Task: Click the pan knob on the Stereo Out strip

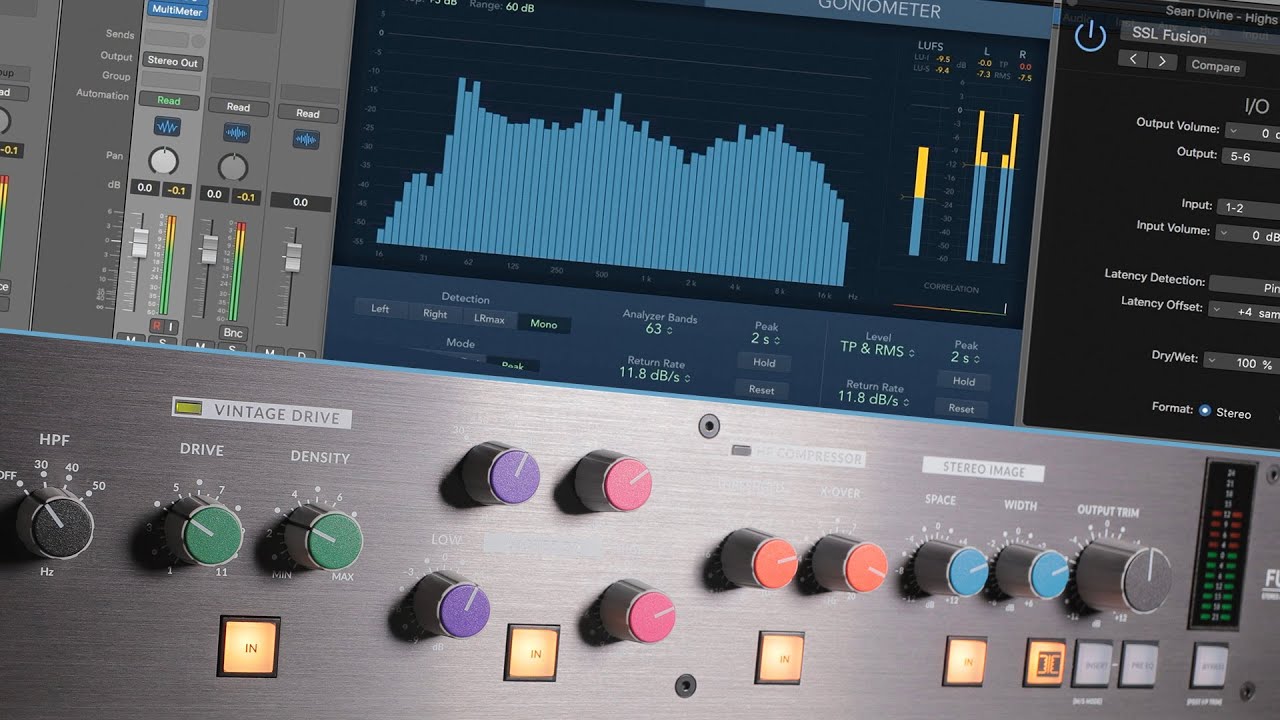Action: (163, 160)
